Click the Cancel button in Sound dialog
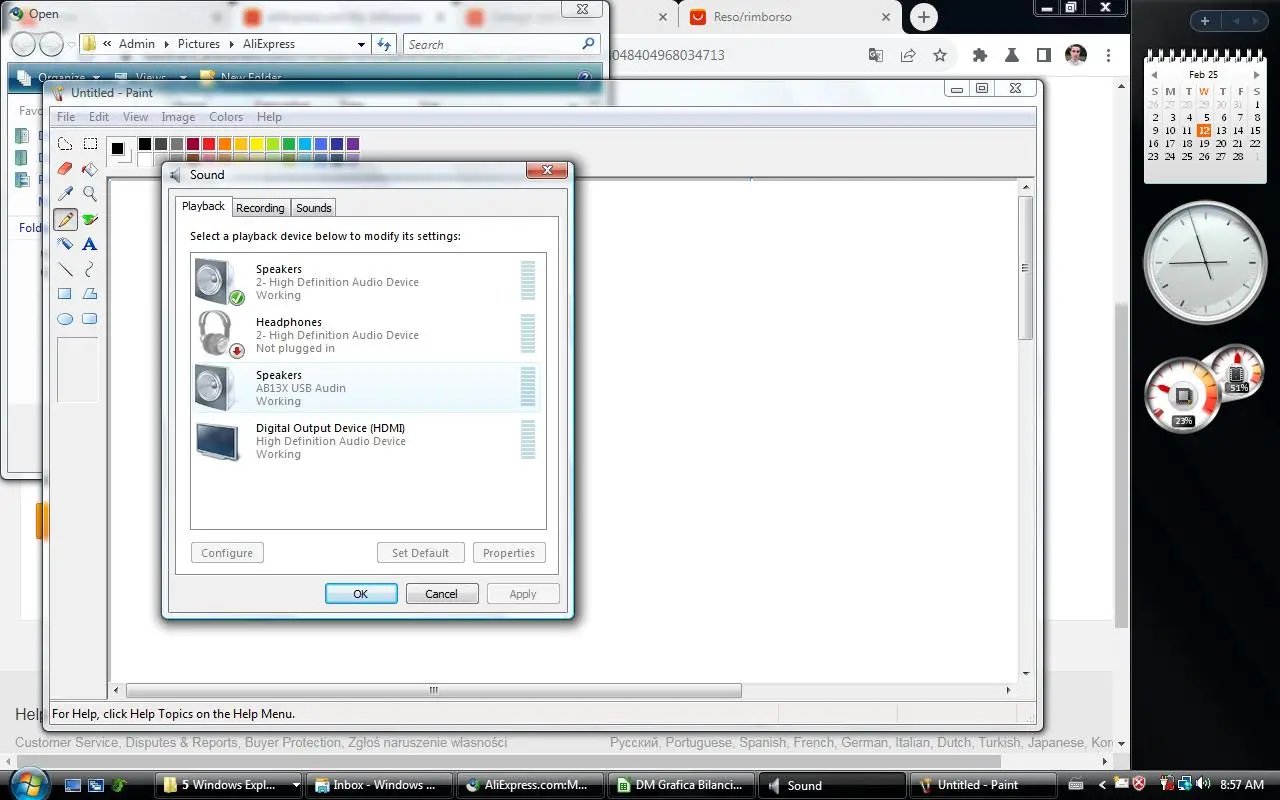 tap(442, 594)
